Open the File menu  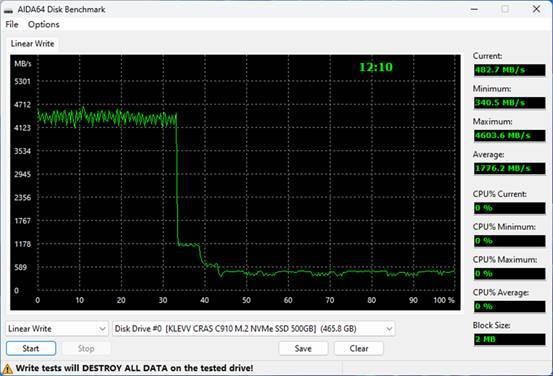click(12, 25)
